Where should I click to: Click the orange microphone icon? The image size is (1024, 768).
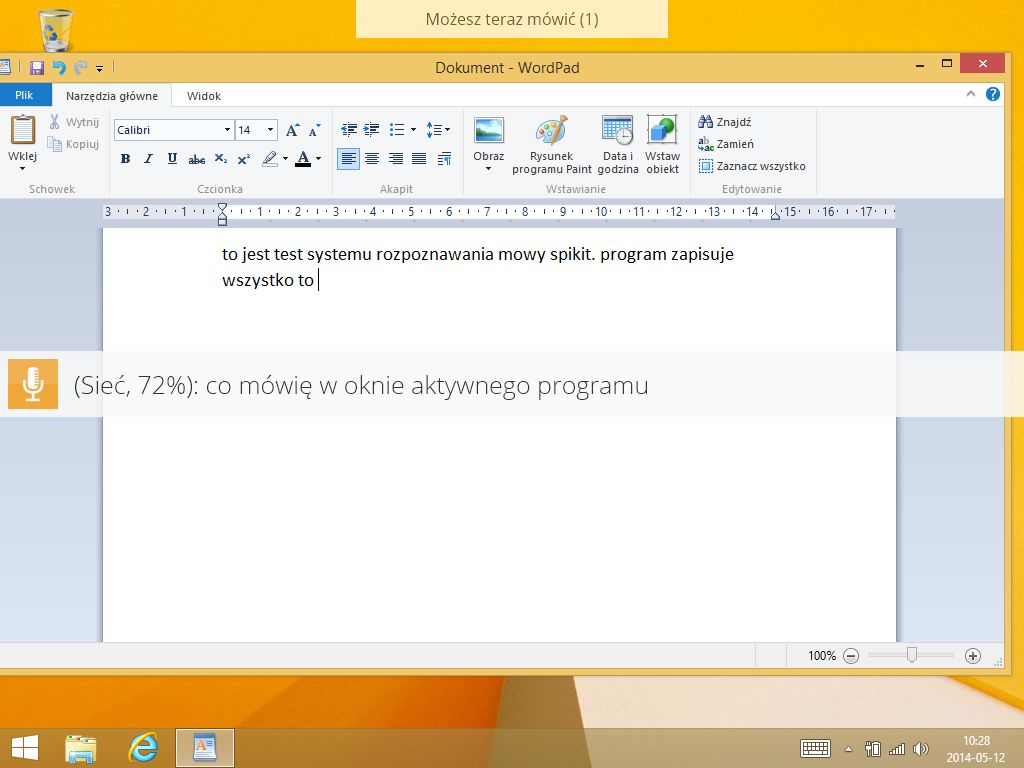click(x=33, y=384)
